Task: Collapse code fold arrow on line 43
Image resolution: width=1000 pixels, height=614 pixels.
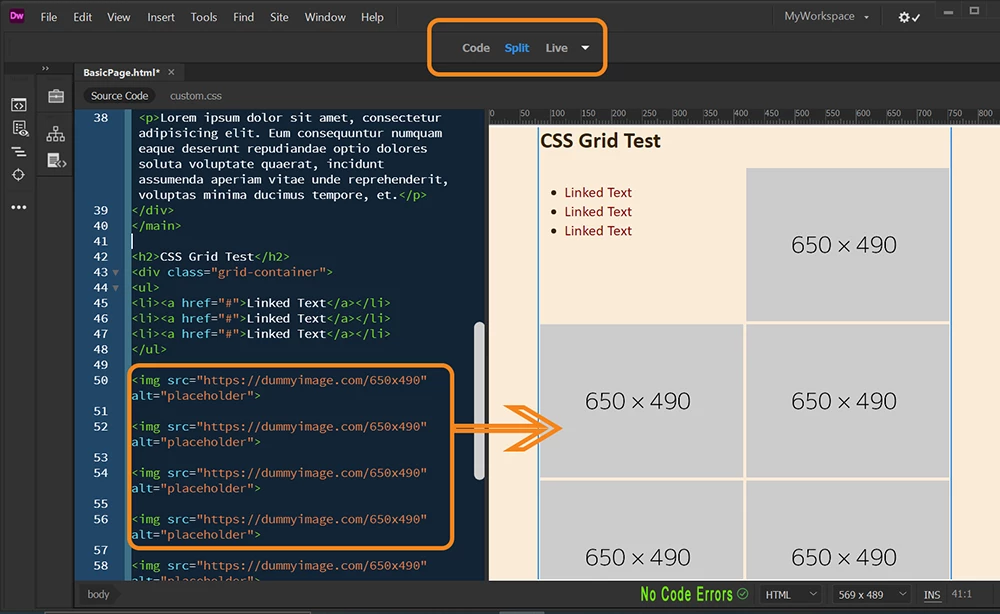Action: pyautogui.click(x=115, y=272)
